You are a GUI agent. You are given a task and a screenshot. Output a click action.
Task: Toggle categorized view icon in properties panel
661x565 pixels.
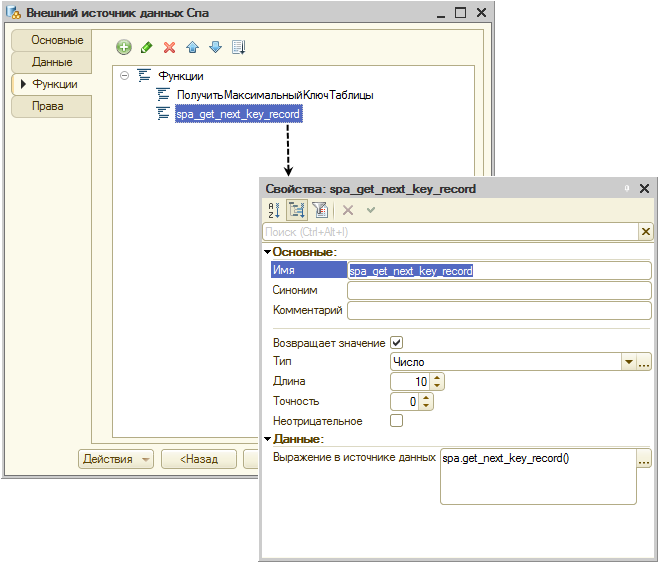297,210
